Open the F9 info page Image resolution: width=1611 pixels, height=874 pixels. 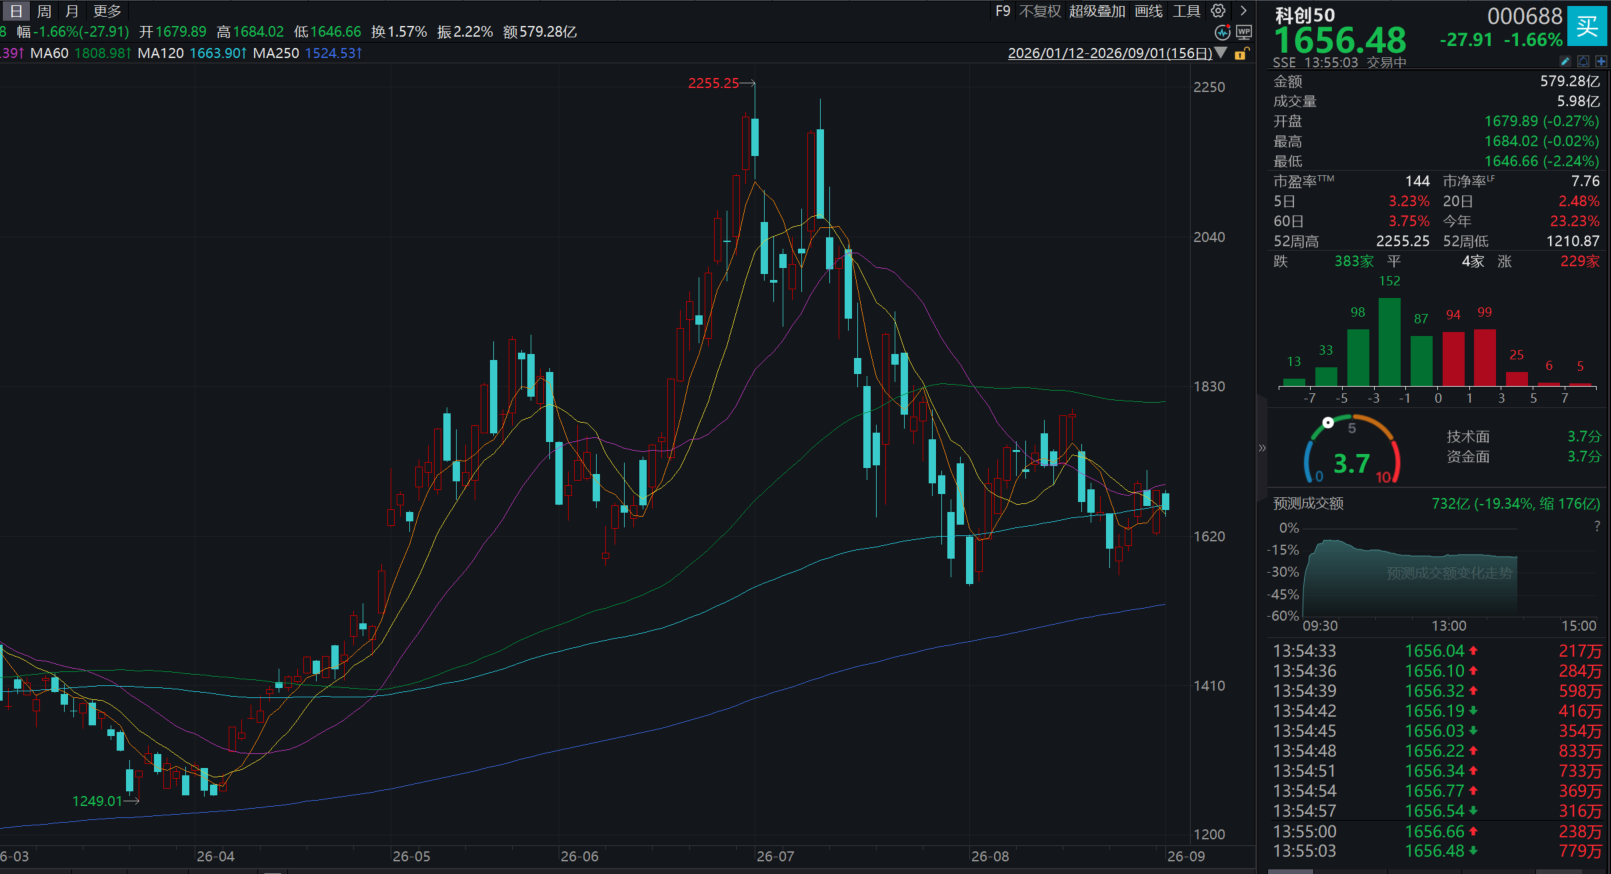click(x=1003, y=11)
